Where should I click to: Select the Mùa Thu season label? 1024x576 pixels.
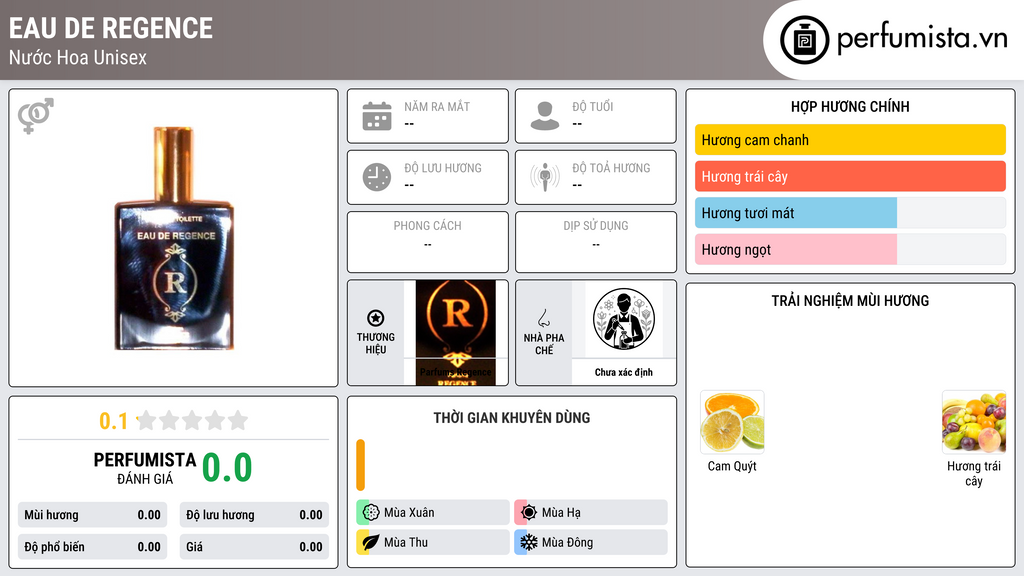(x=406, y=542)
